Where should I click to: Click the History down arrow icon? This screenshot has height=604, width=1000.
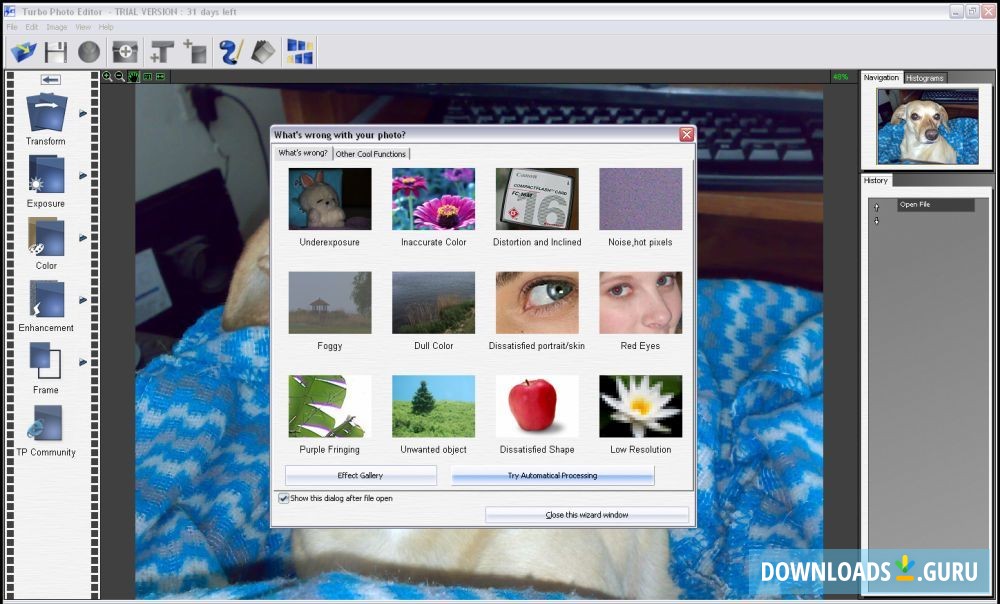click(876, 221)
